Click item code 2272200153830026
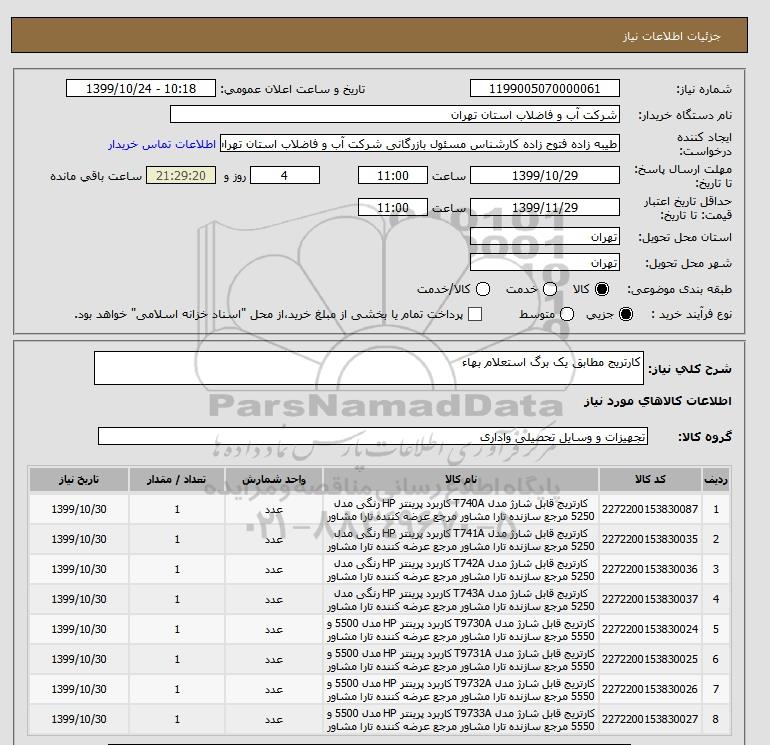 point(650,689)
